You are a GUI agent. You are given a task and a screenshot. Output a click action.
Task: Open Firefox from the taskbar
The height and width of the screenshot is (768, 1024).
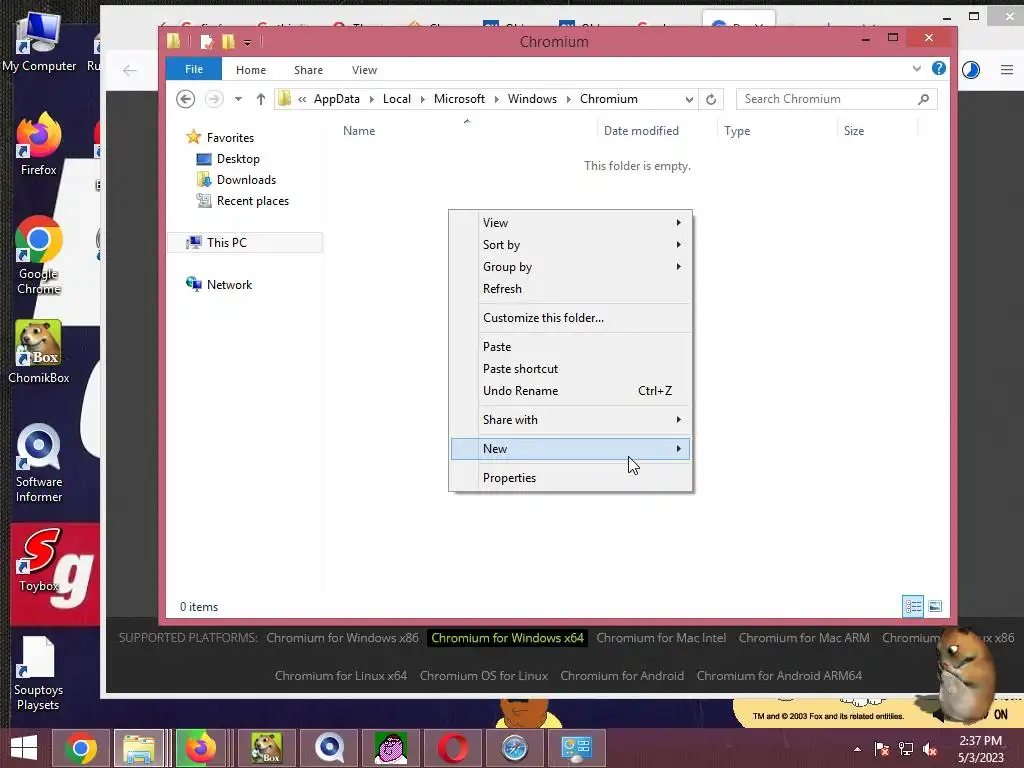(200, 748)
